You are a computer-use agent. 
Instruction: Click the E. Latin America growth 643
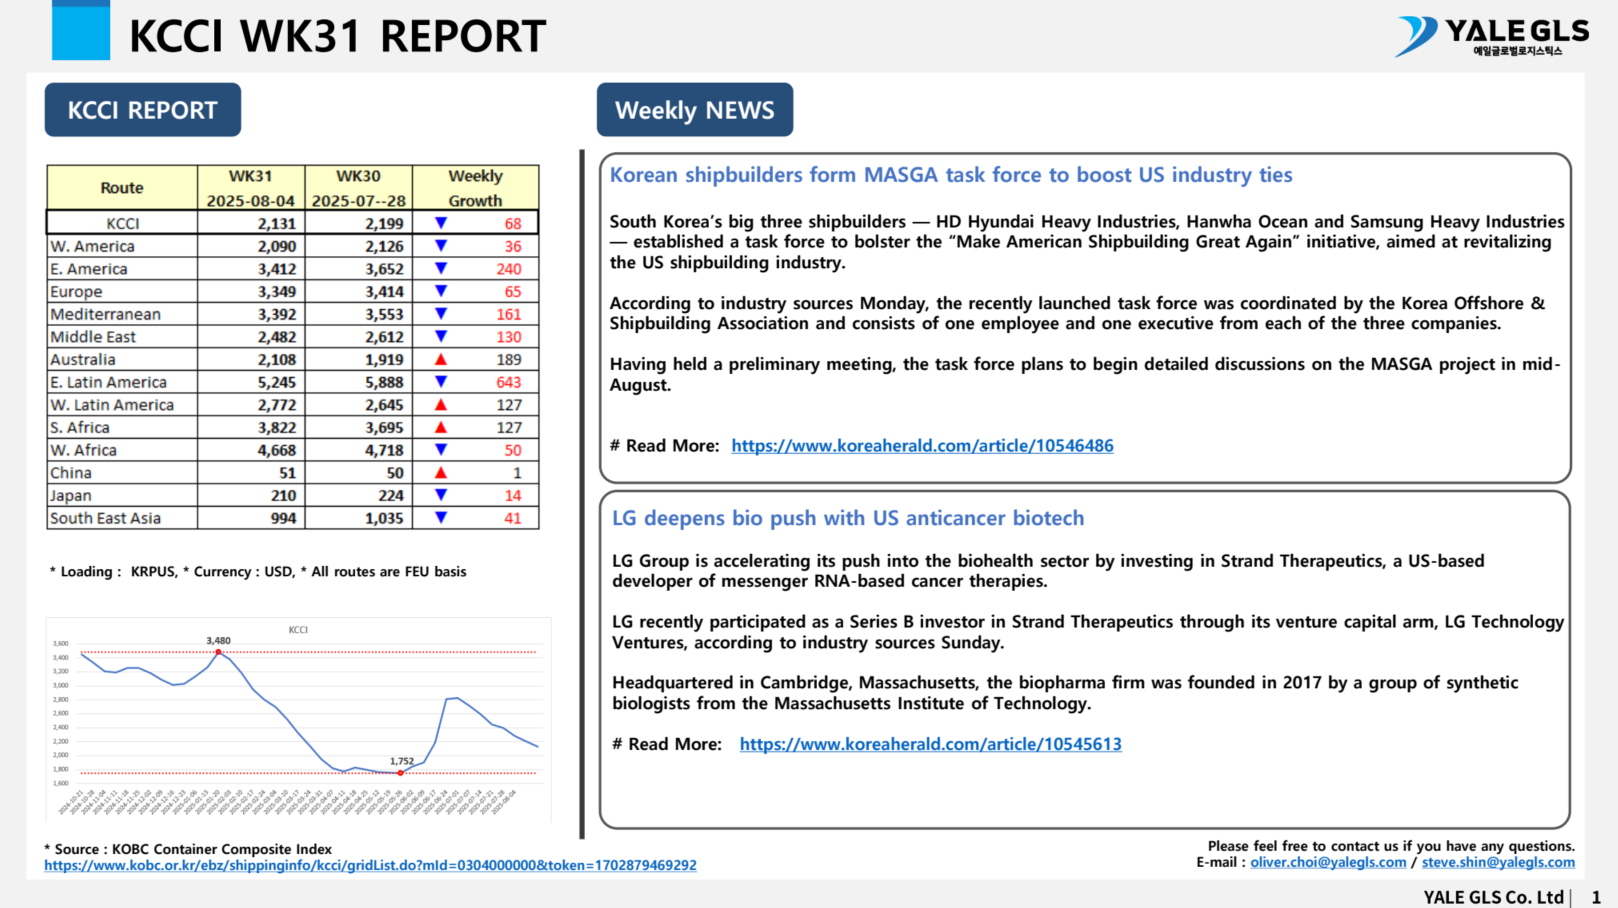pyautogui.click(x=509, y=382)
